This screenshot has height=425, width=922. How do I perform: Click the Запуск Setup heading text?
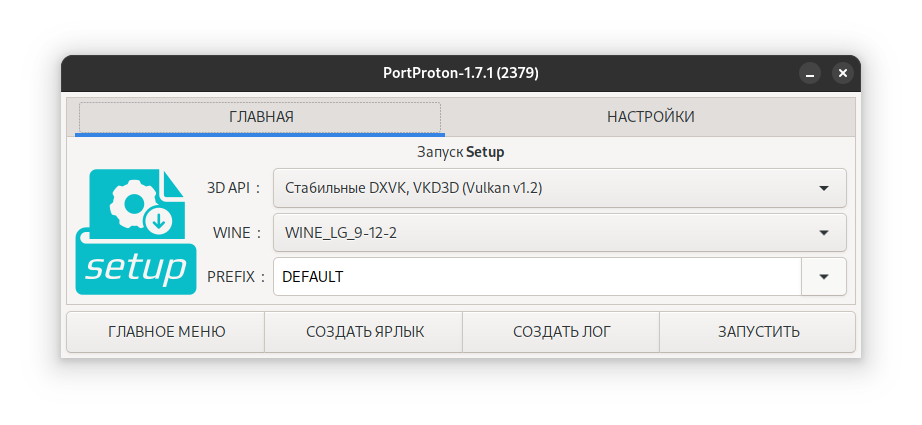pyautogui.click(x=460, y=152)
